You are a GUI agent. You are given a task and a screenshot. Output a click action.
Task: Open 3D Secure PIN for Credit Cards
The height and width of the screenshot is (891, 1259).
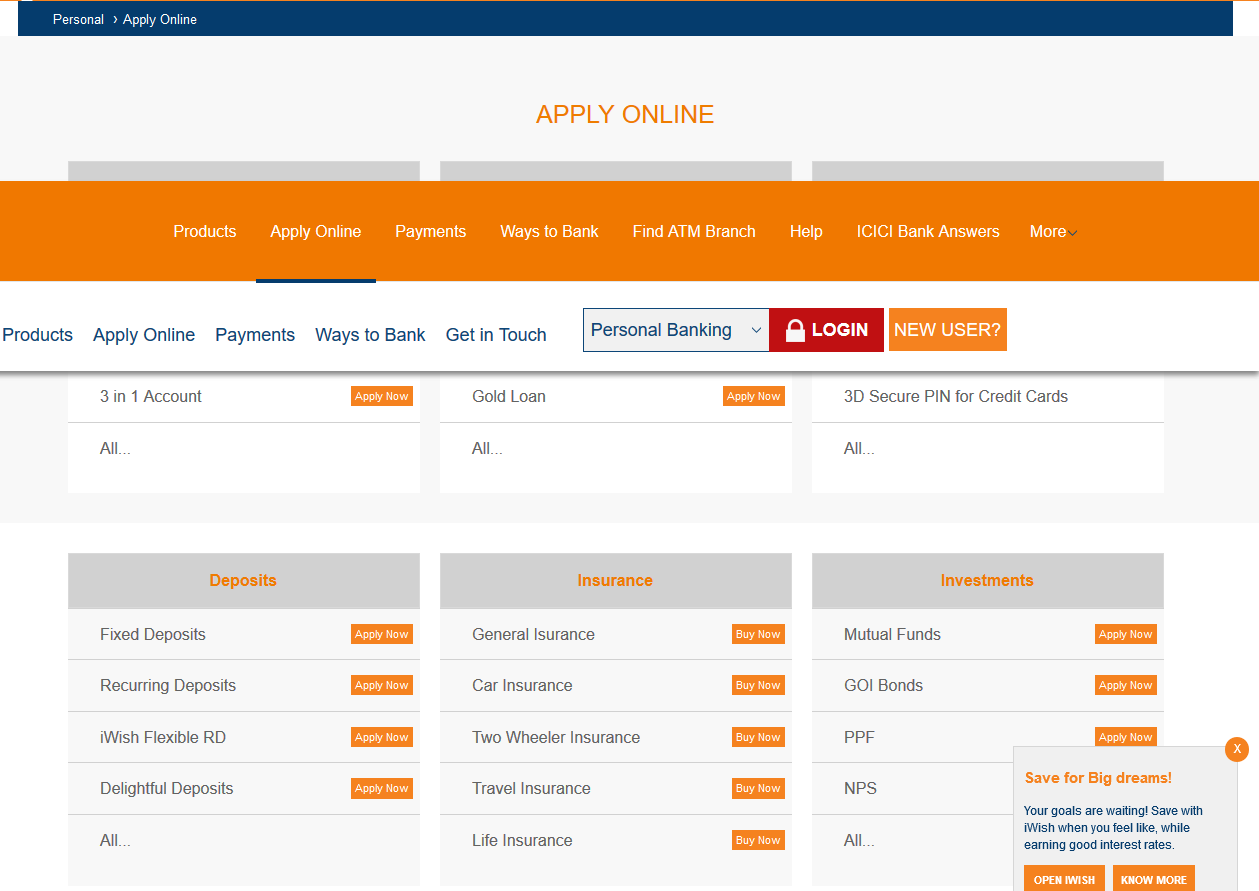956,396
